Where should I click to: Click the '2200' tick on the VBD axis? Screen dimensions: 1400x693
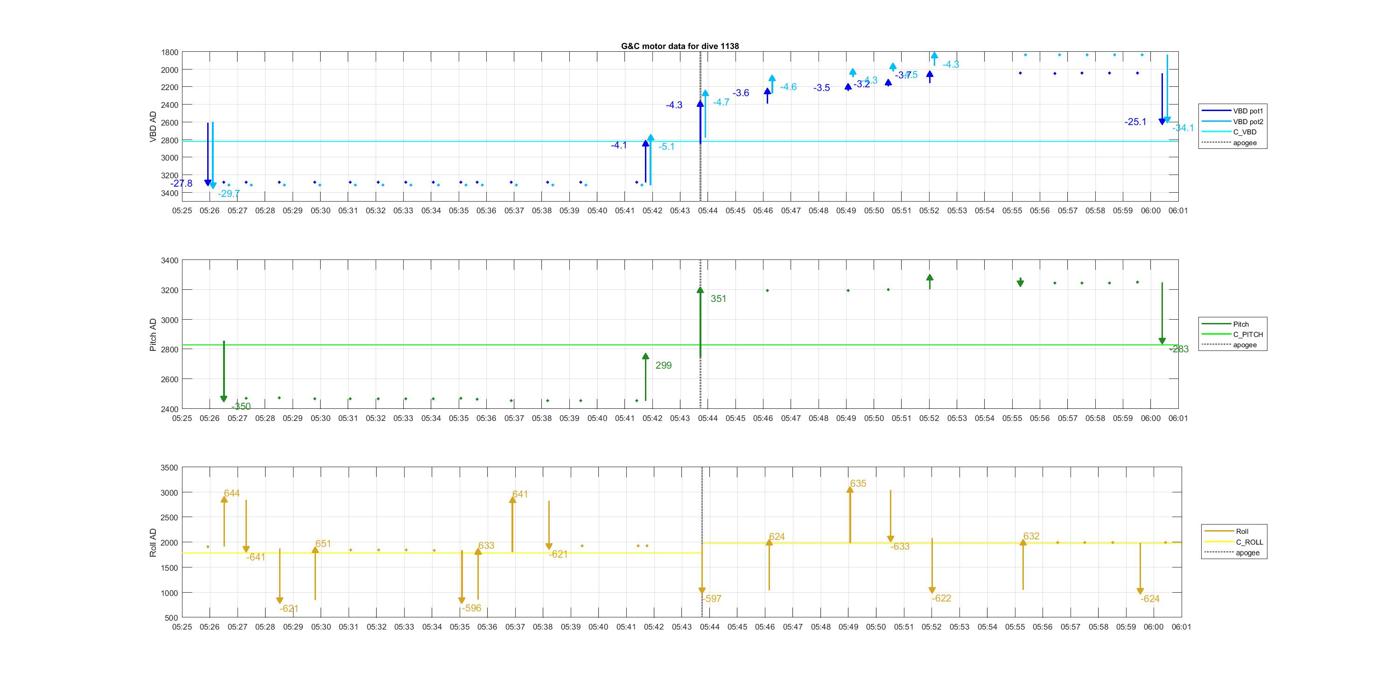170,87
